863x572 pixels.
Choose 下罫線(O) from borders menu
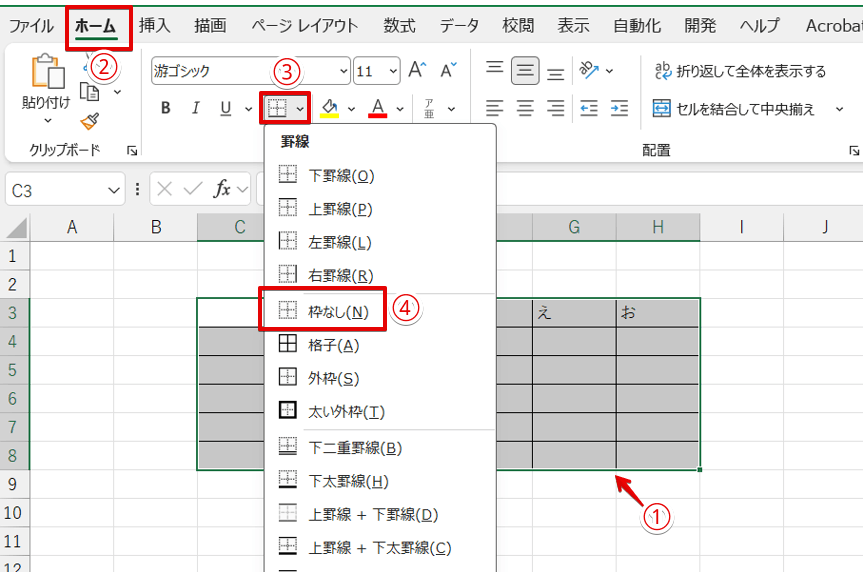380,176
